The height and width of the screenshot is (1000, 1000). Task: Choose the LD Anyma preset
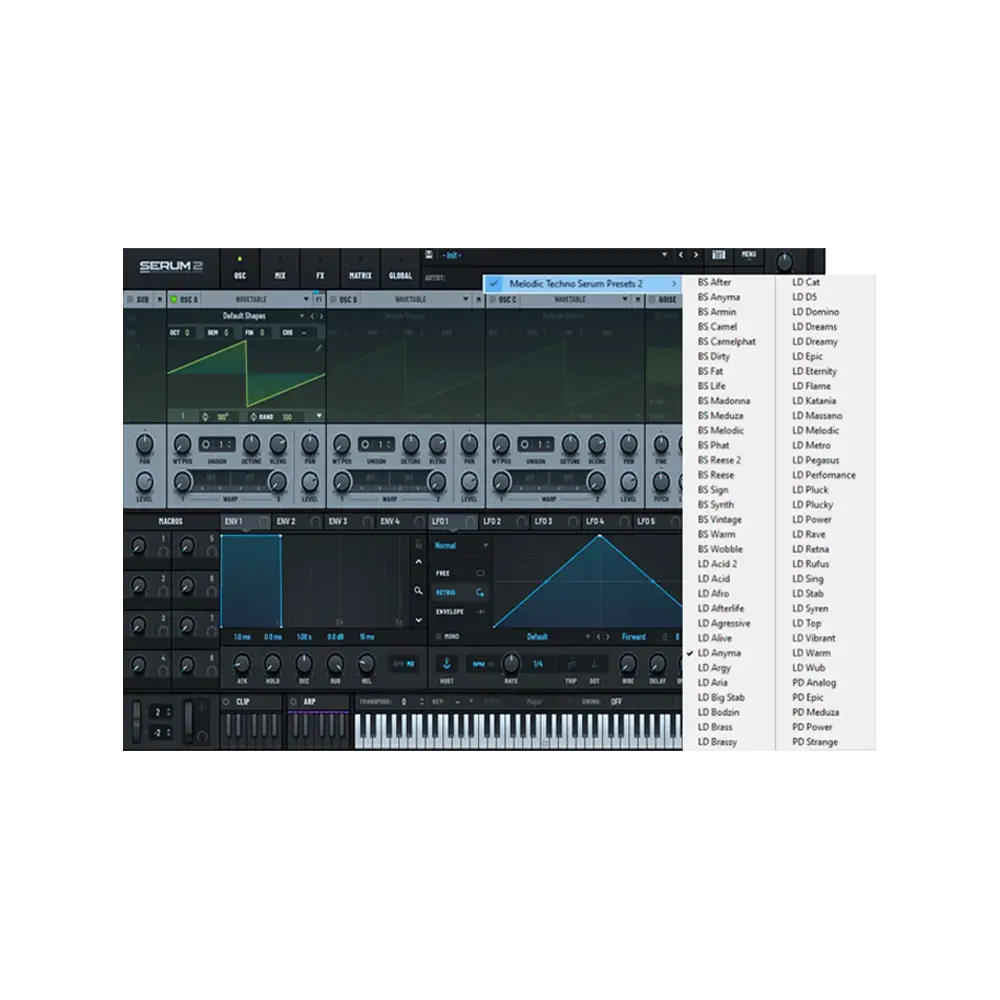(719, 653)
